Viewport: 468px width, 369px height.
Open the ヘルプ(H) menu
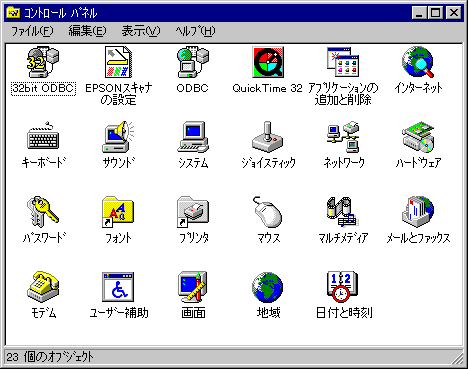tap(195, 31)
